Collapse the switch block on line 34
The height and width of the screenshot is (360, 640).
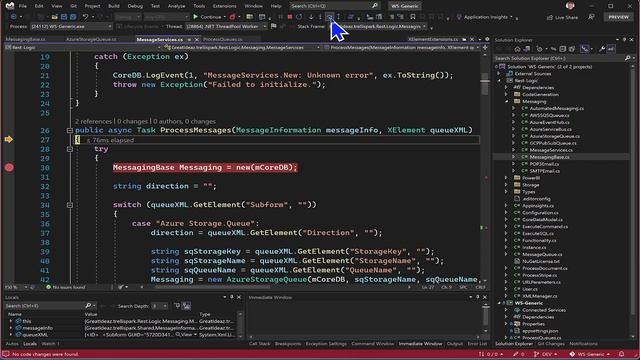click(x=70, y=205)
